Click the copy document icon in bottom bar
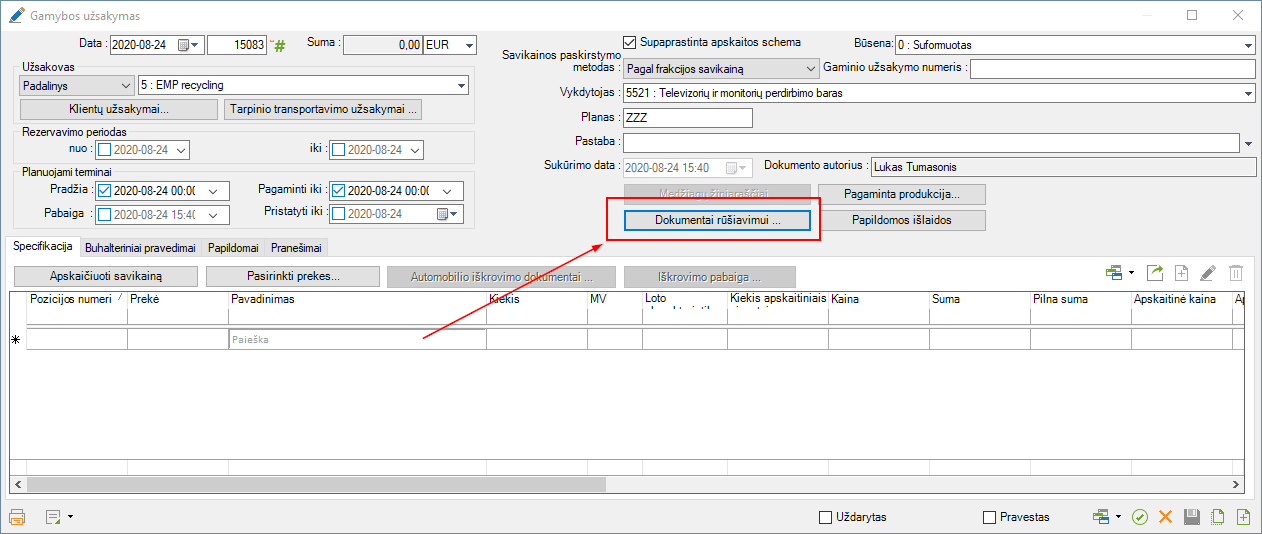 pos(1217,517)
